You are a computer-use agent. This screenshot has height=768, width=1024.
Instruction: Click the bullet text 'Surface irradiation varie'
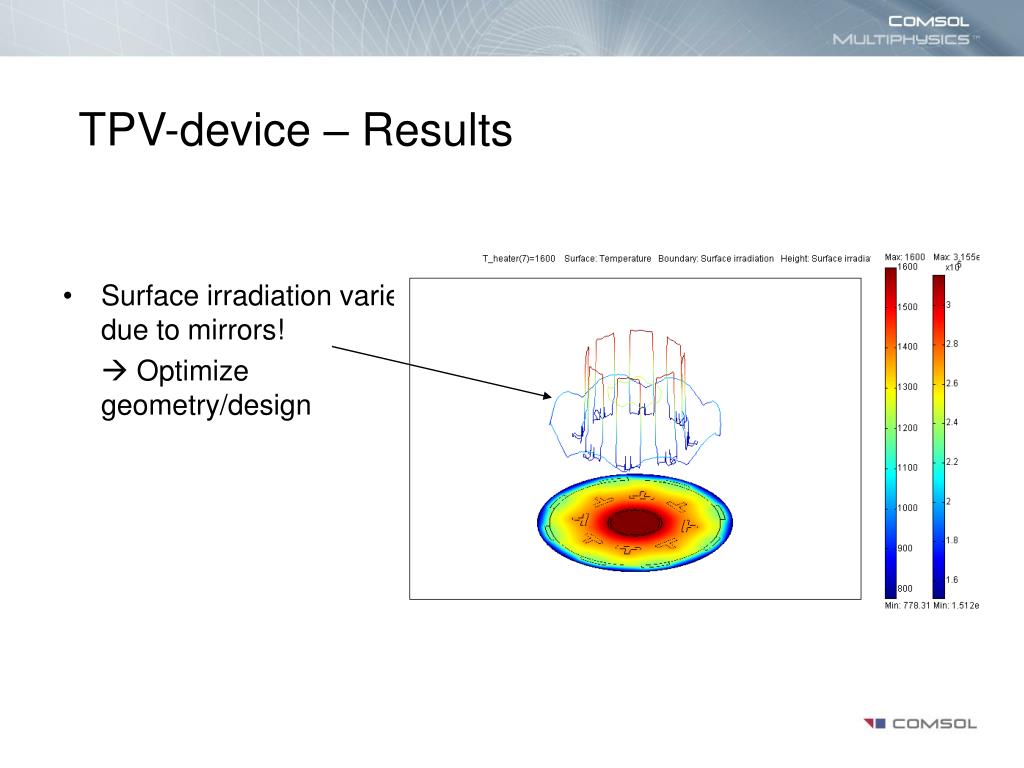248,296
